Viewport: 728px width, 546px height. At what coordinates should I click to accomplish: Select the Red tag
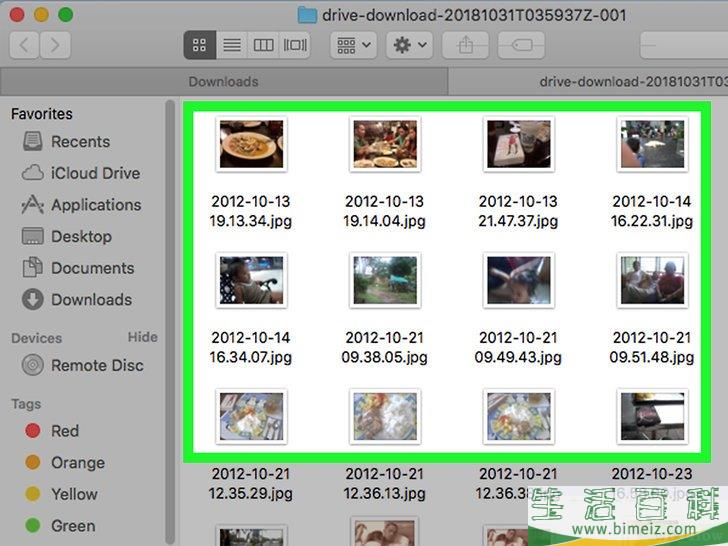coord(52,431)
